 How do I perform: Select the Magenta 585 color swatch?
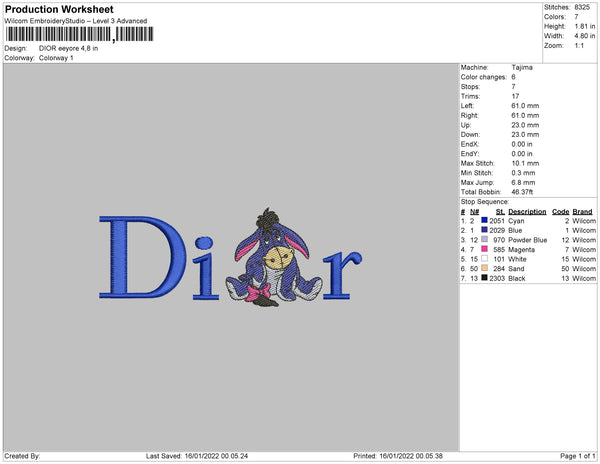(x=484, y=249)
